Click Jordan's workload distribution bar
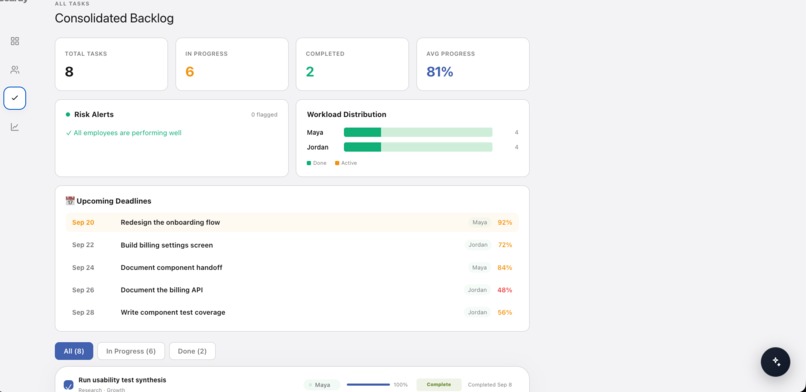This screenshot has width=806, height=392. [x=418, y=147]
